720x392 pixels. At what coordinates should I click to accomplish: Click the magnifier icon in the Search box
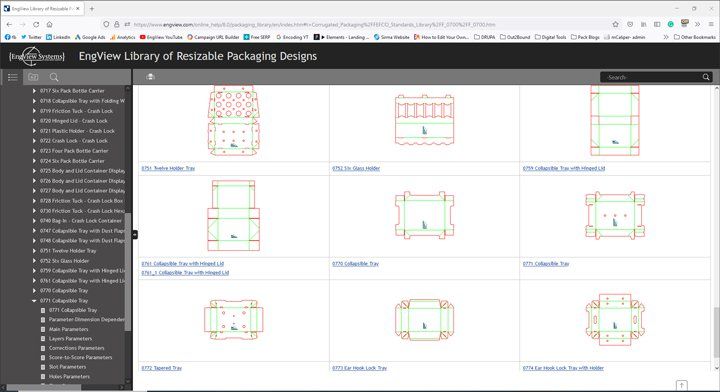click(x=706, y=77)
